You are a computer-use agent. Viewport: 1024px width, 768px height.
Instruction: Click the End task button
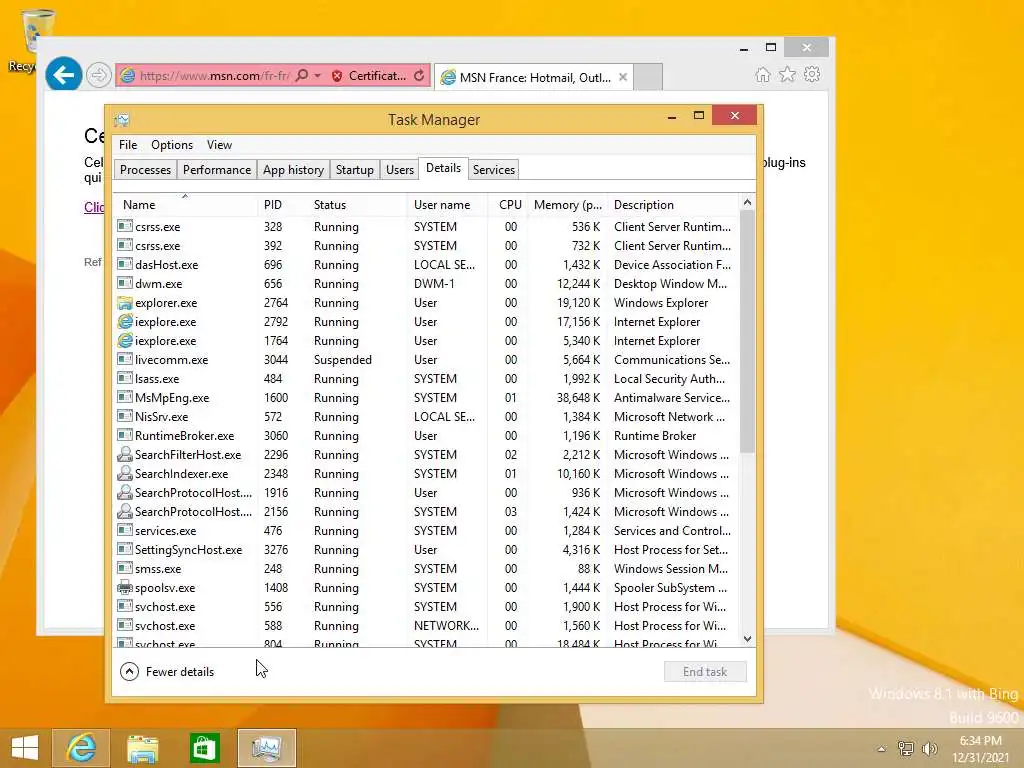pyautogui.click(x=705, y=671)
